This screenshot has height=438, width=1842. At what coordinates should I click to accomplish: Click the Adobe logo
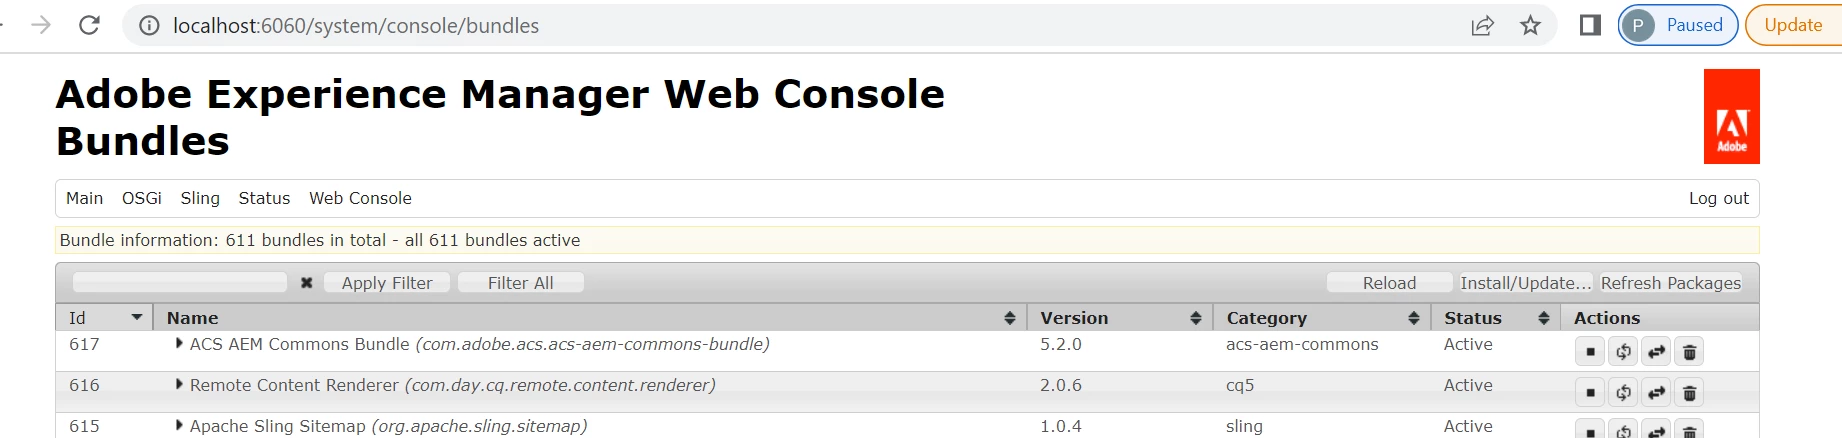point(1731,116)
